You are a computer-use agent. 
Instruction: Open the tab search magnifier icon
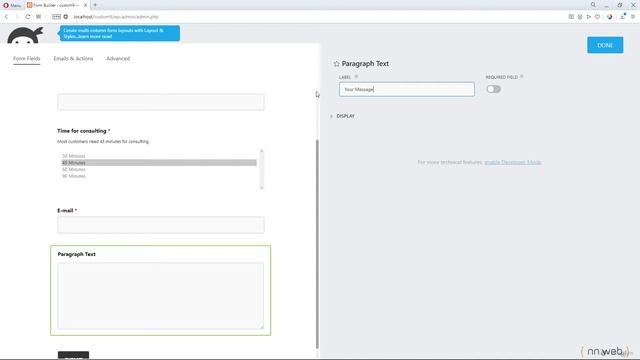pyautogui.click(x=593, y=5)
